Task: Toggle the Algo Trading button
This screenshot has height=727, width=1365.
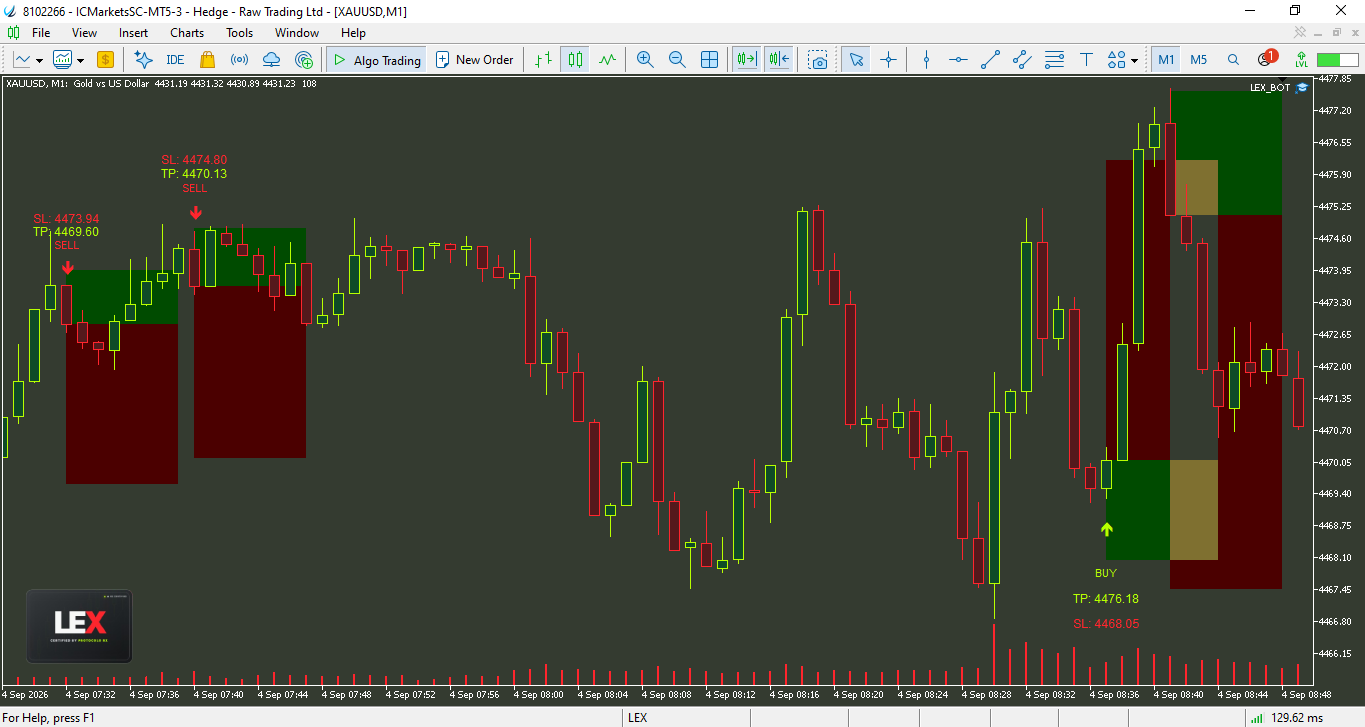Action: 377,60
